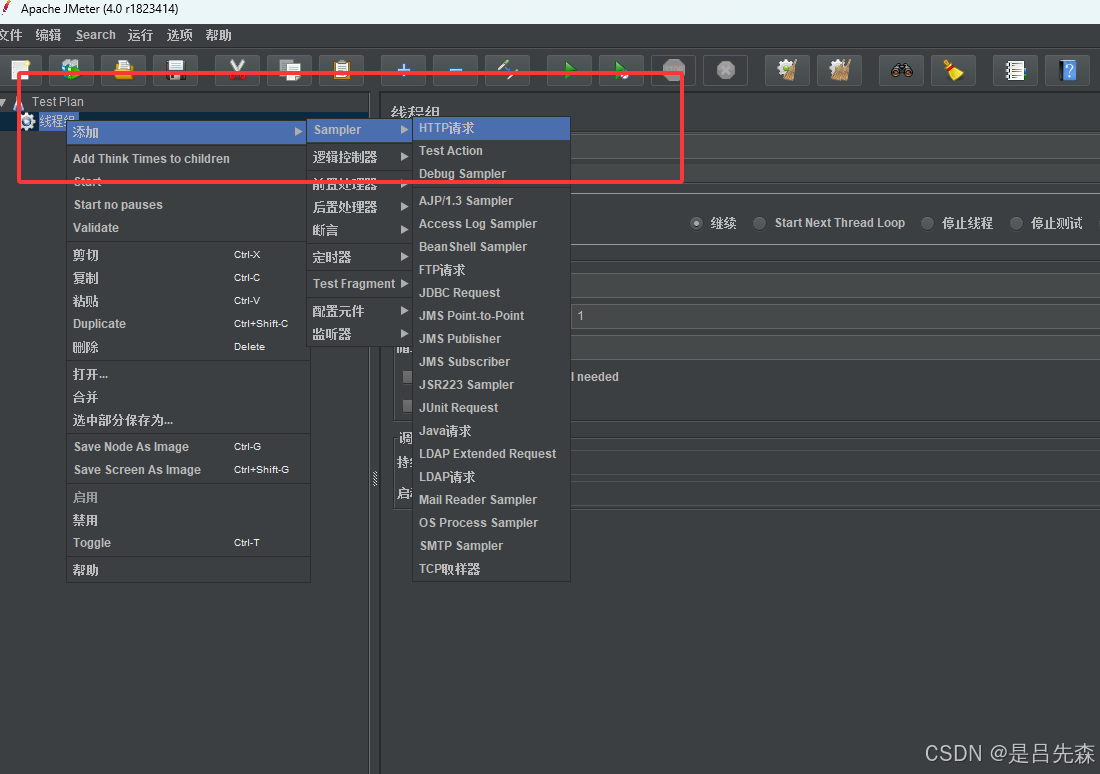Click Save Node As Image
1100x774 pixels.
pos(188,447)
